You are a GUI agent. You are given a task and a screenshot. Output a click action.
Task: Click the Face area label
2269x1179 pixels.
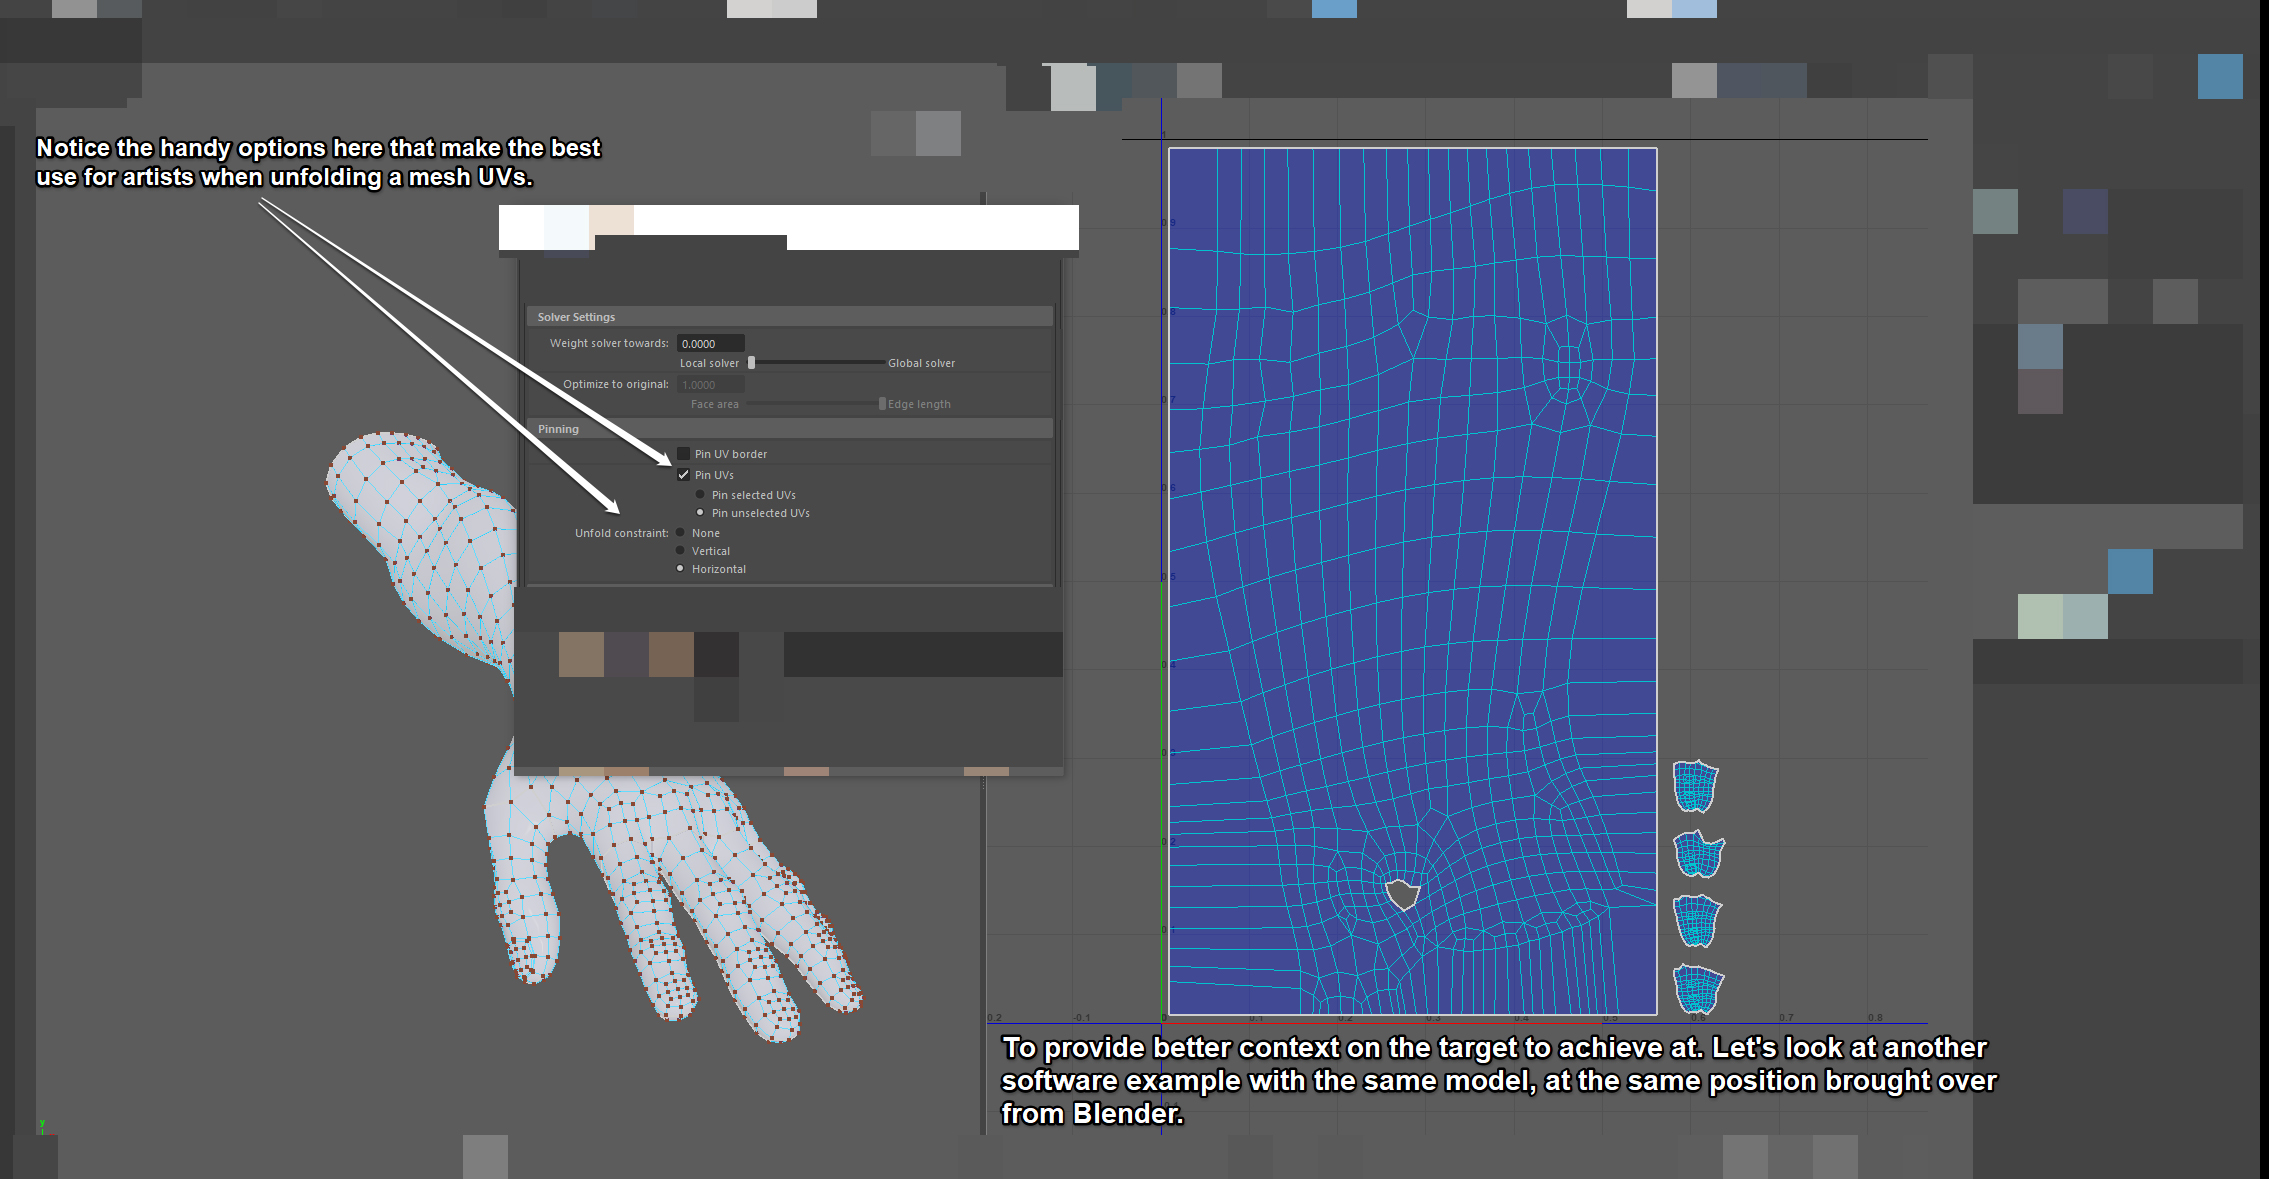click(x=714, y=404)
